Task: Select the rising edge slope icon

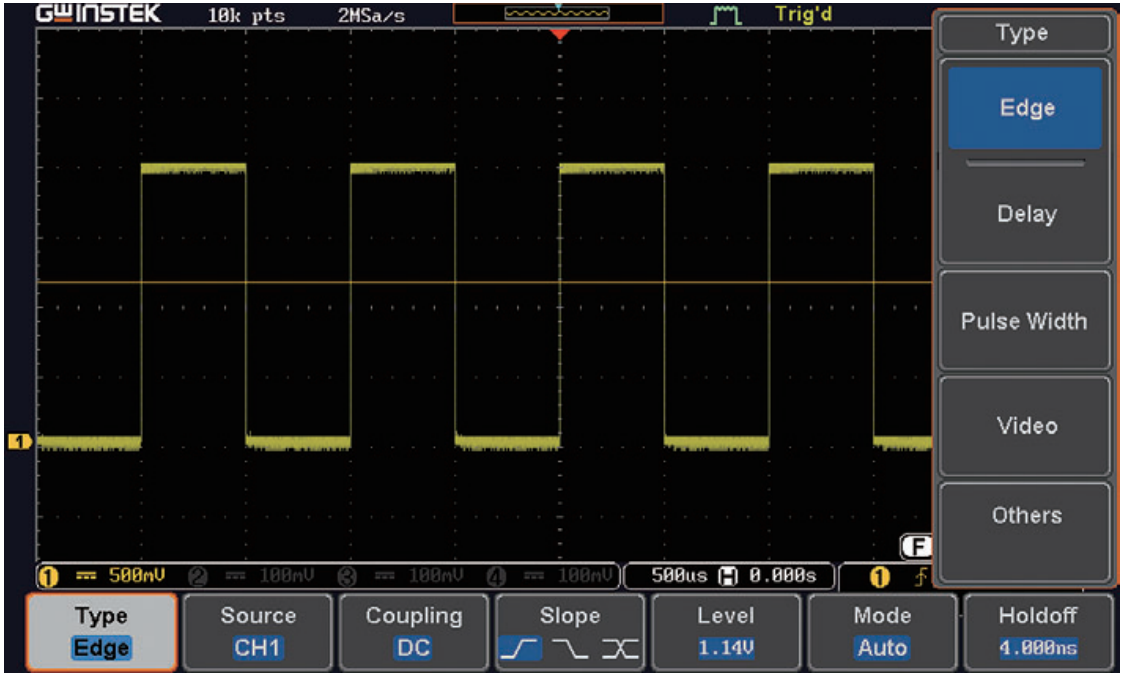Action: pos(520,648)
